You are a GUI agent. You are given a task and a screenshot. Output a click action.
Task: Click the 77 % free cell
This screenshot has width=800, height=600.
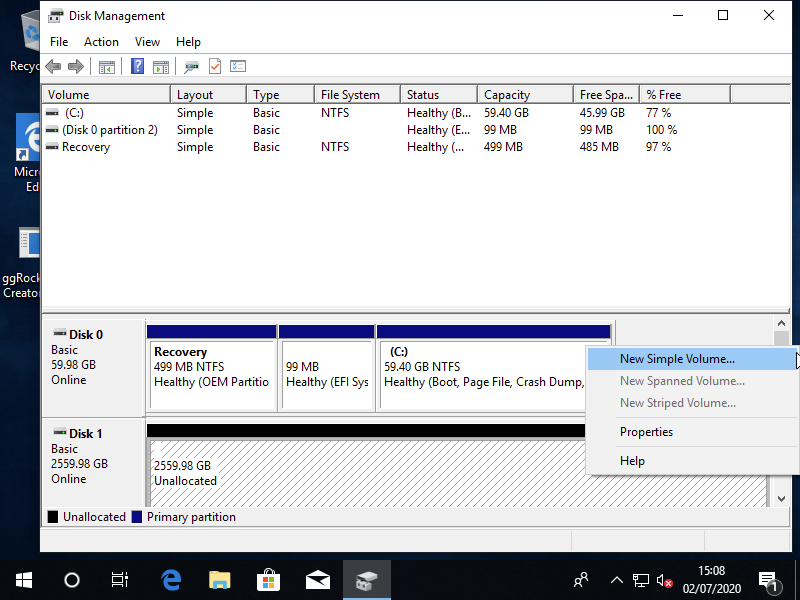(659, 113)
